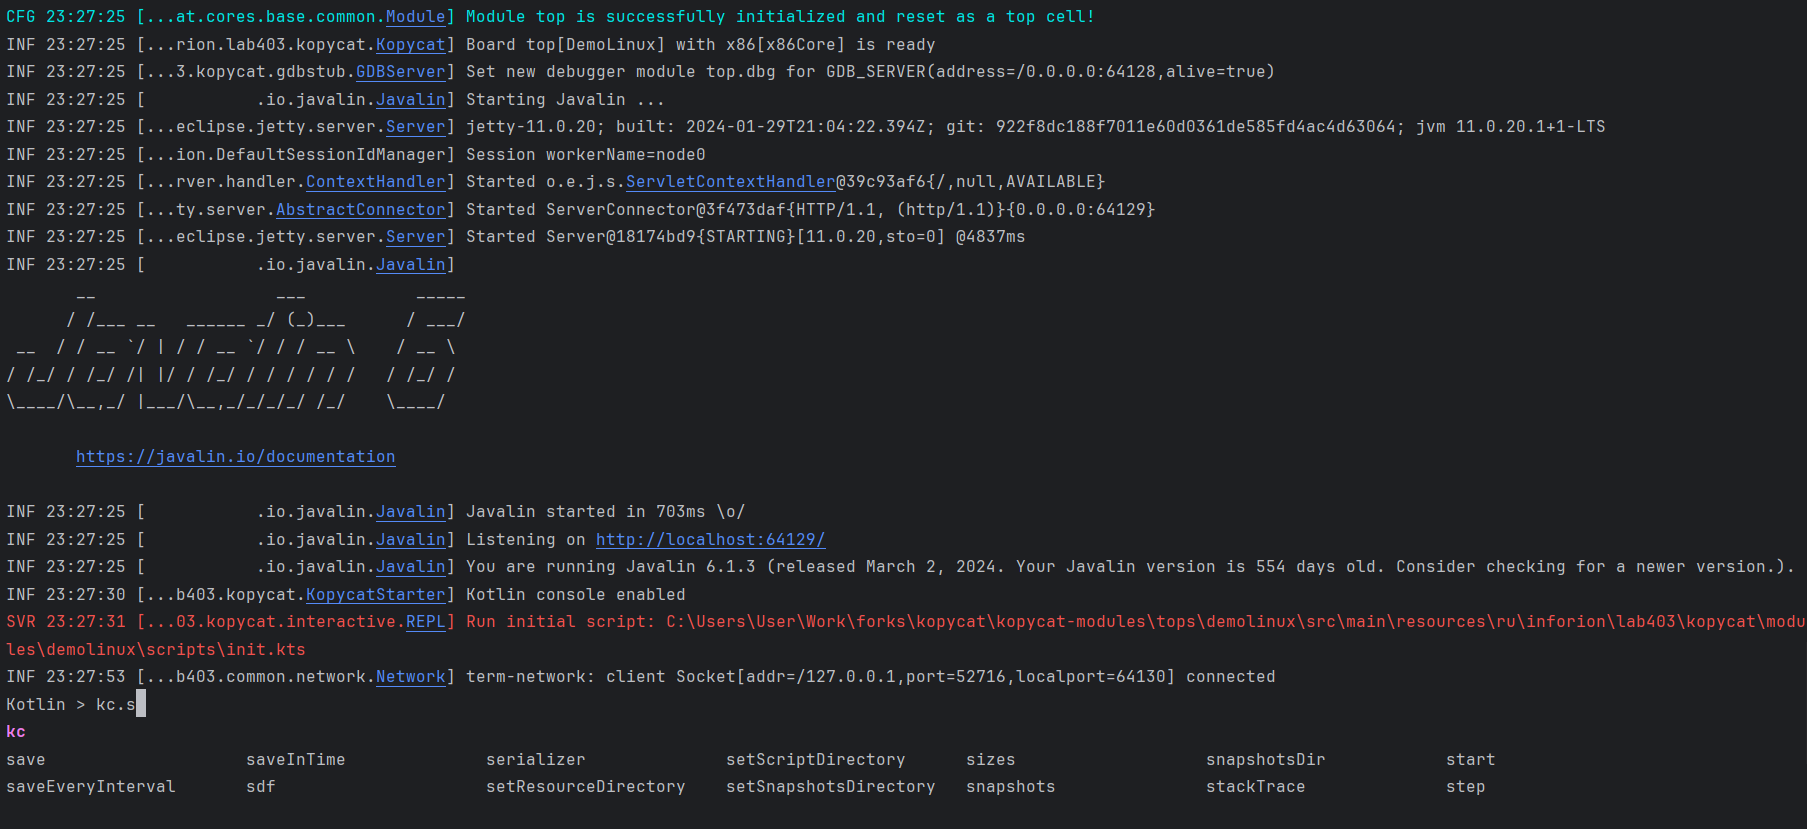Click 'Kotlin console enabled' message text
The height and width of the screenshot is (829, 1807).
pyautogui.click(x=576, y=595)
